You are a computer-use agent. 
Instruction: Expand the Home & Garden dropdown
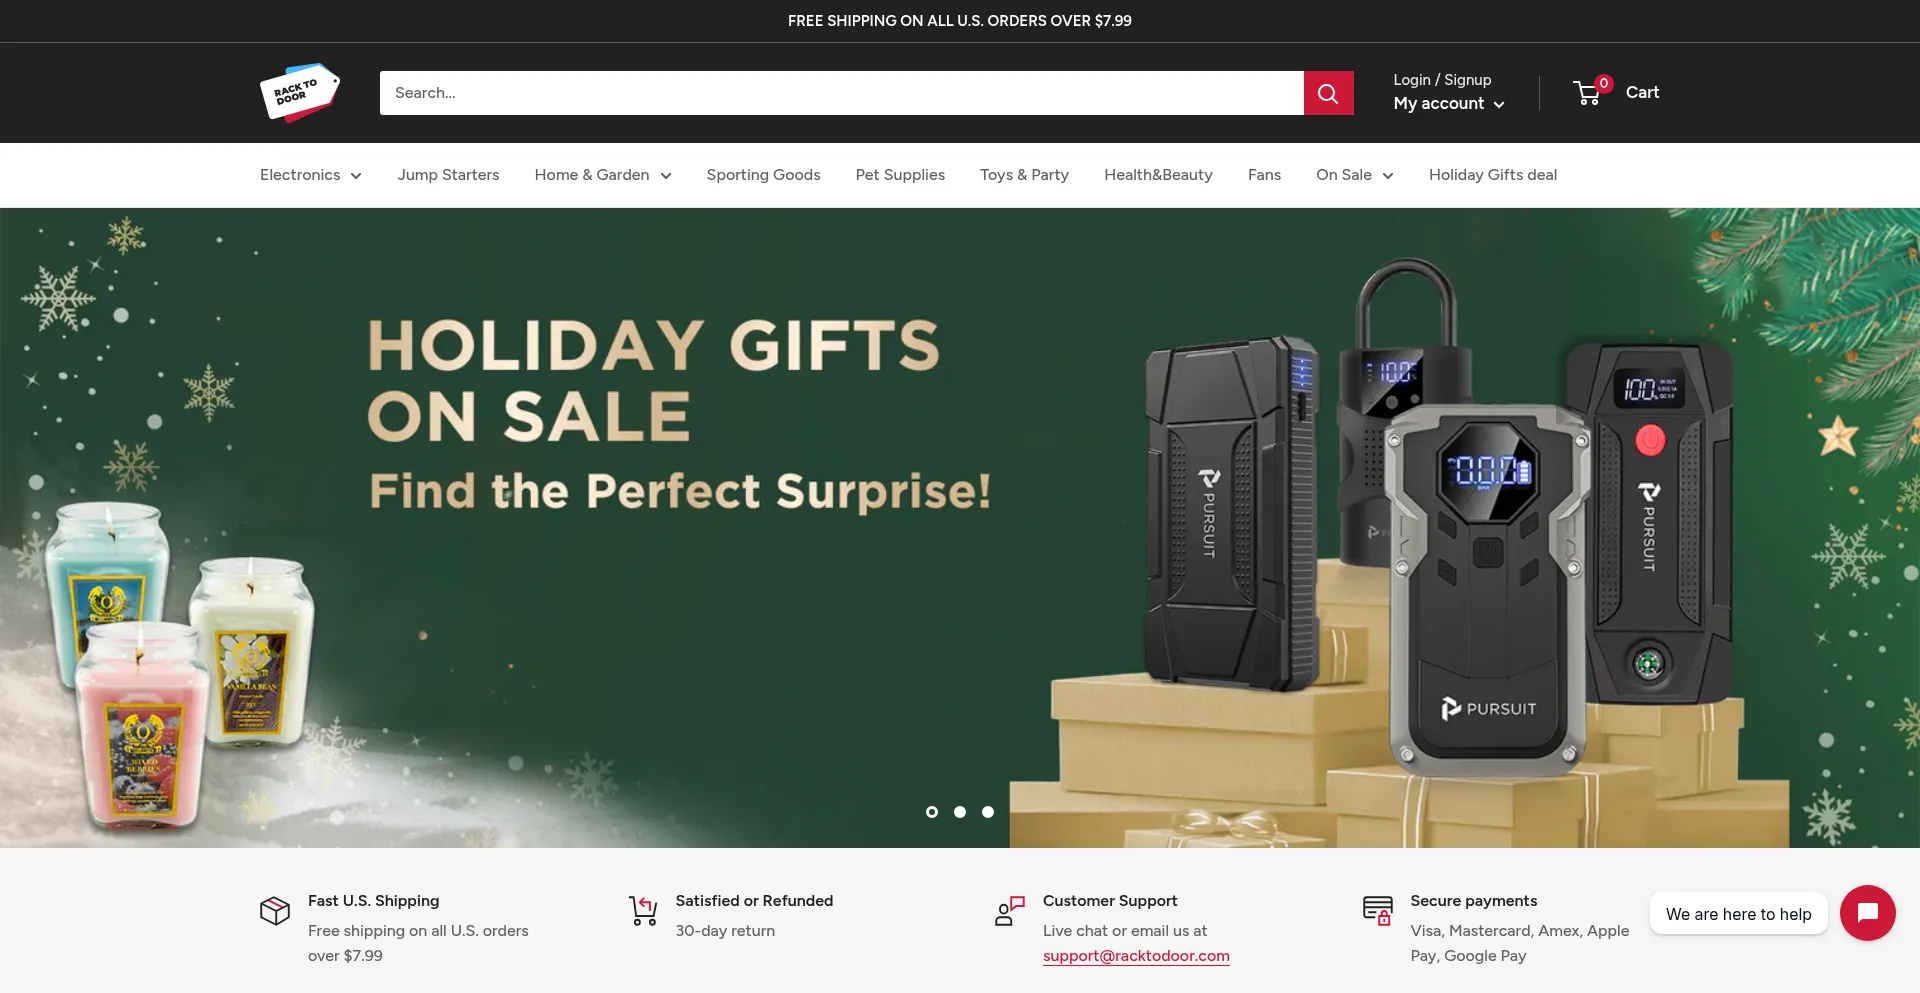(x=603, y=175)
